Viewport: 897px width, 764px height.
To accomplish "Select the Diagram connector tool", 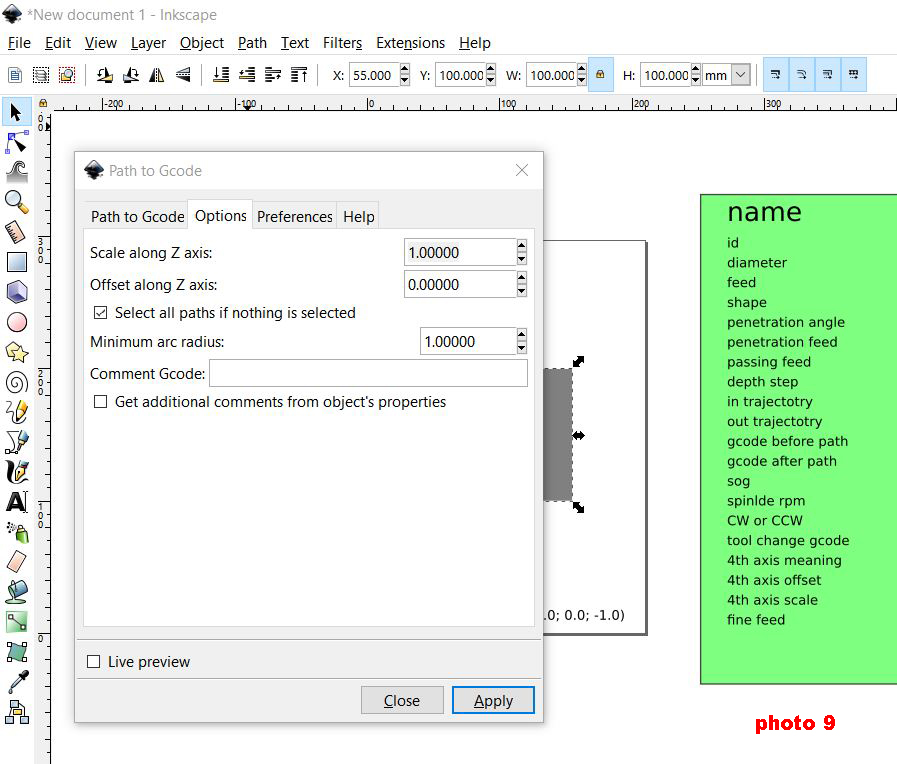I will 16,712.
